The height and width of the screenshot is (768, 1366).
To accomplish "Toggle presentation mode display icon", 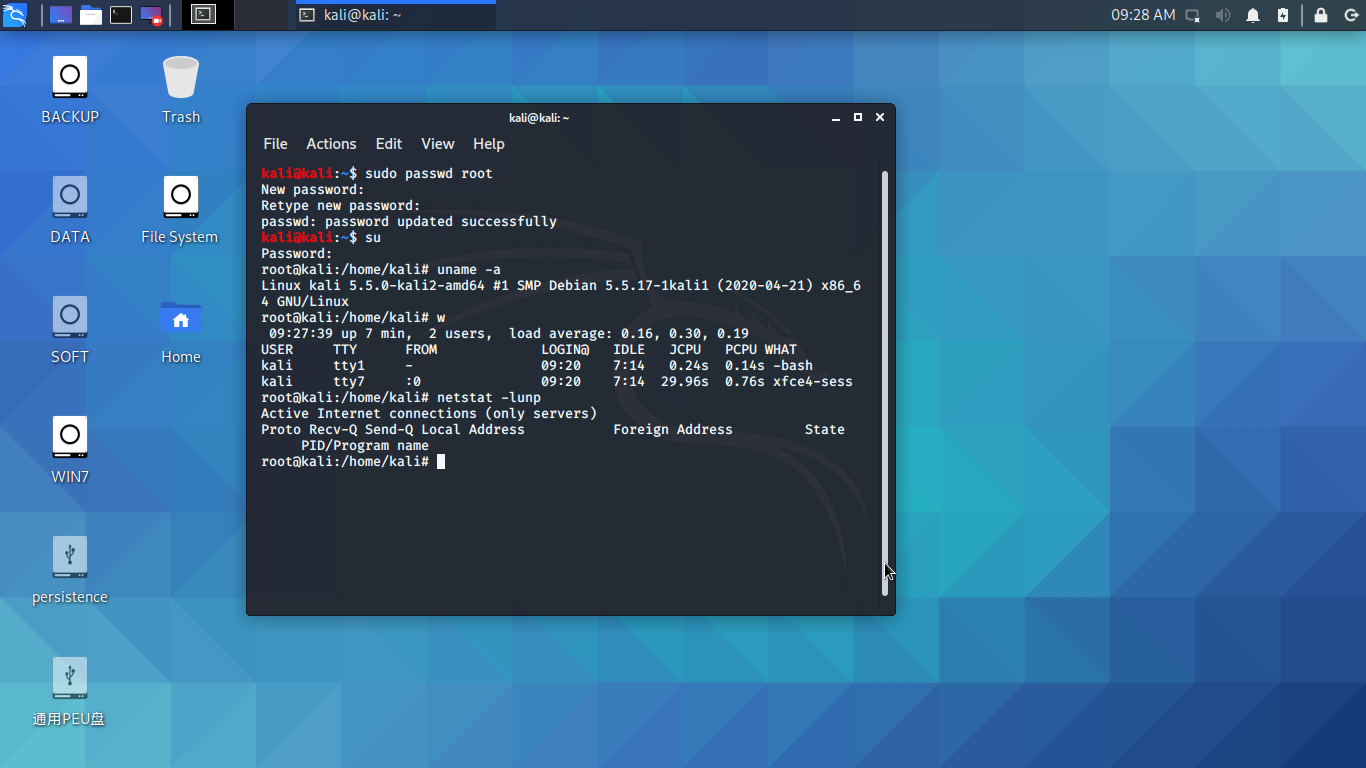I will coord(1190,15).
